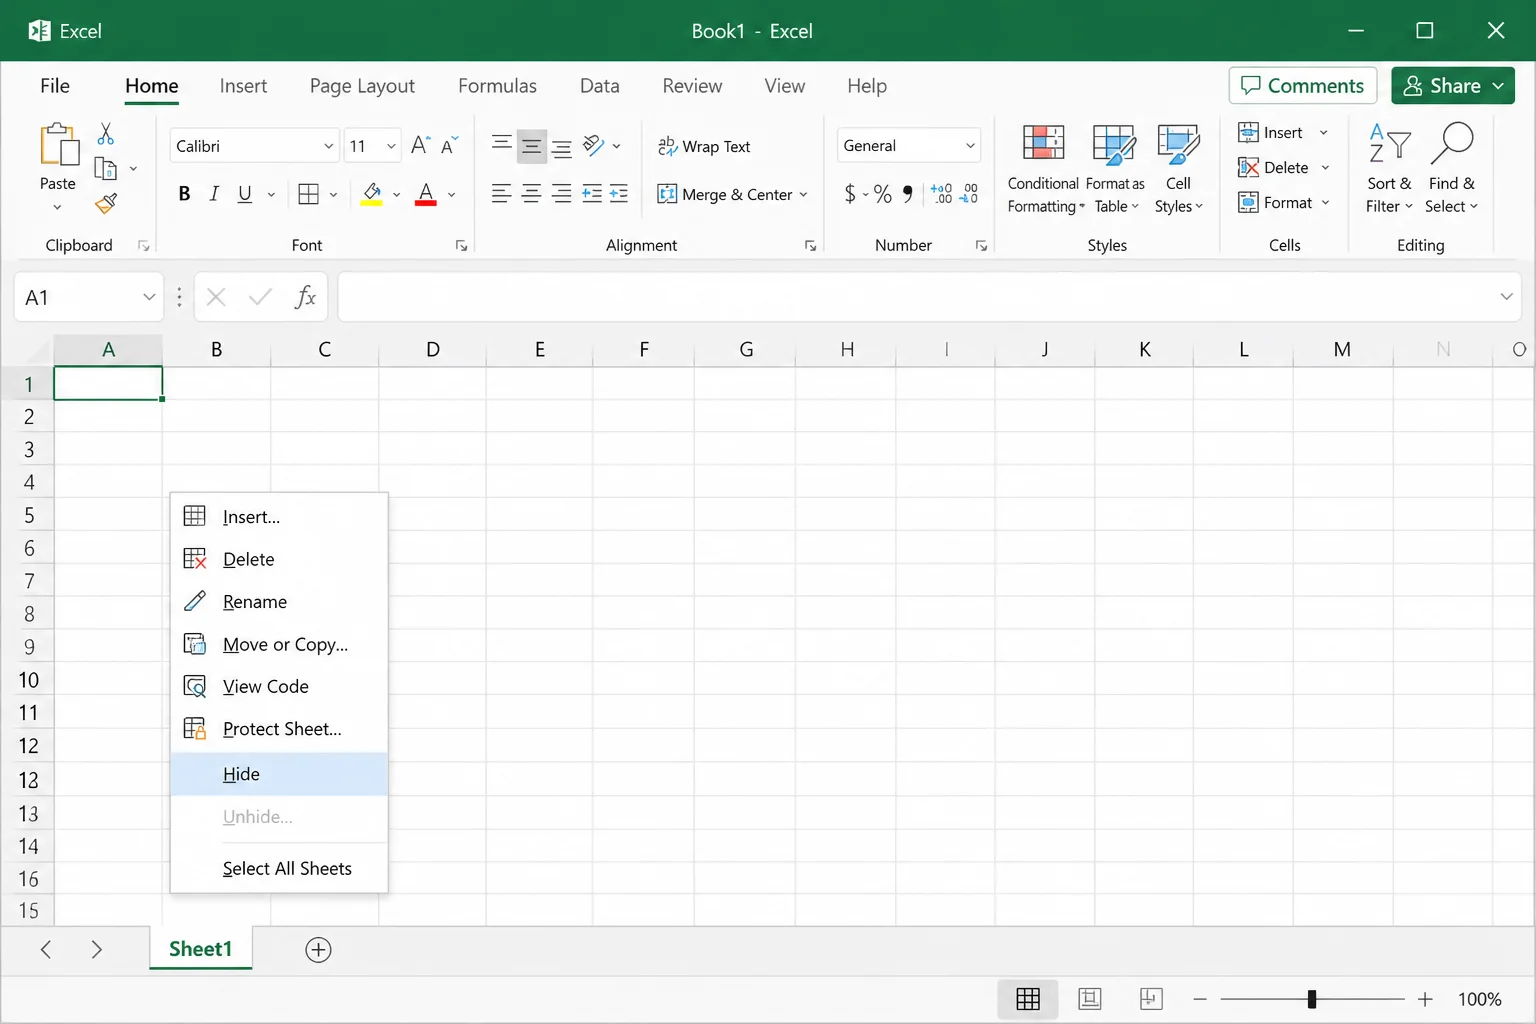
Task: Select Normal view in status bar
Action: (1028, 999)
